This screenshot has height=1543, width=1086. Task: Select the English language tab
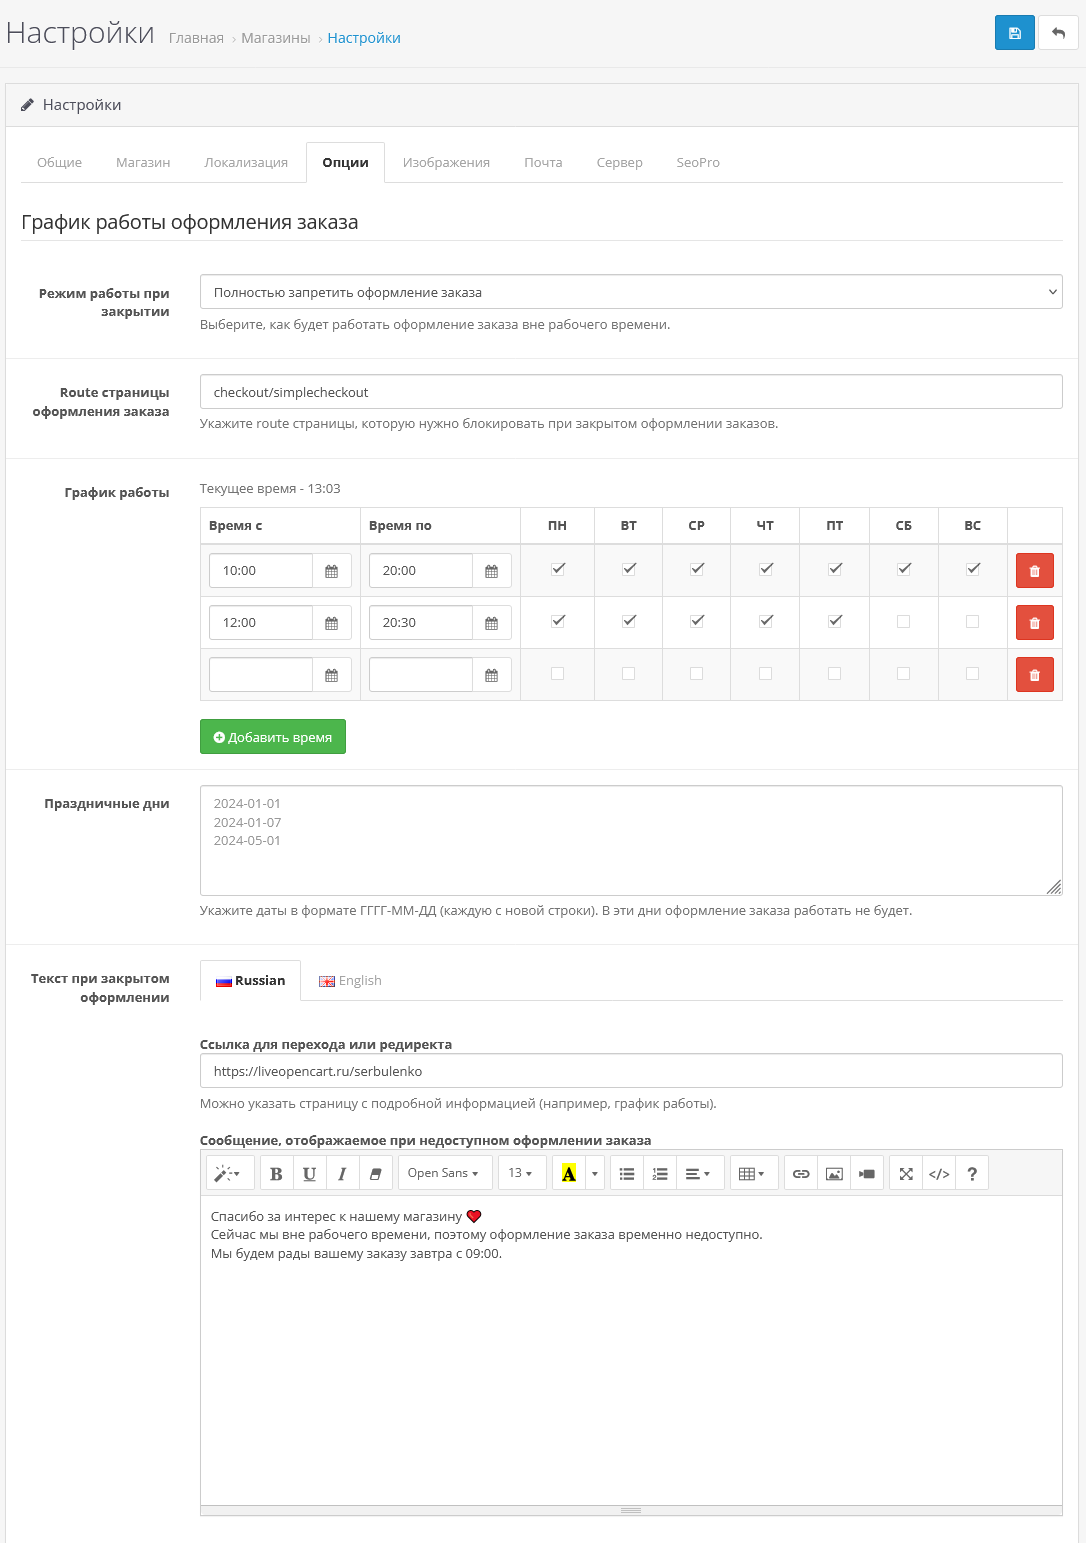click(x=350, y=981)
